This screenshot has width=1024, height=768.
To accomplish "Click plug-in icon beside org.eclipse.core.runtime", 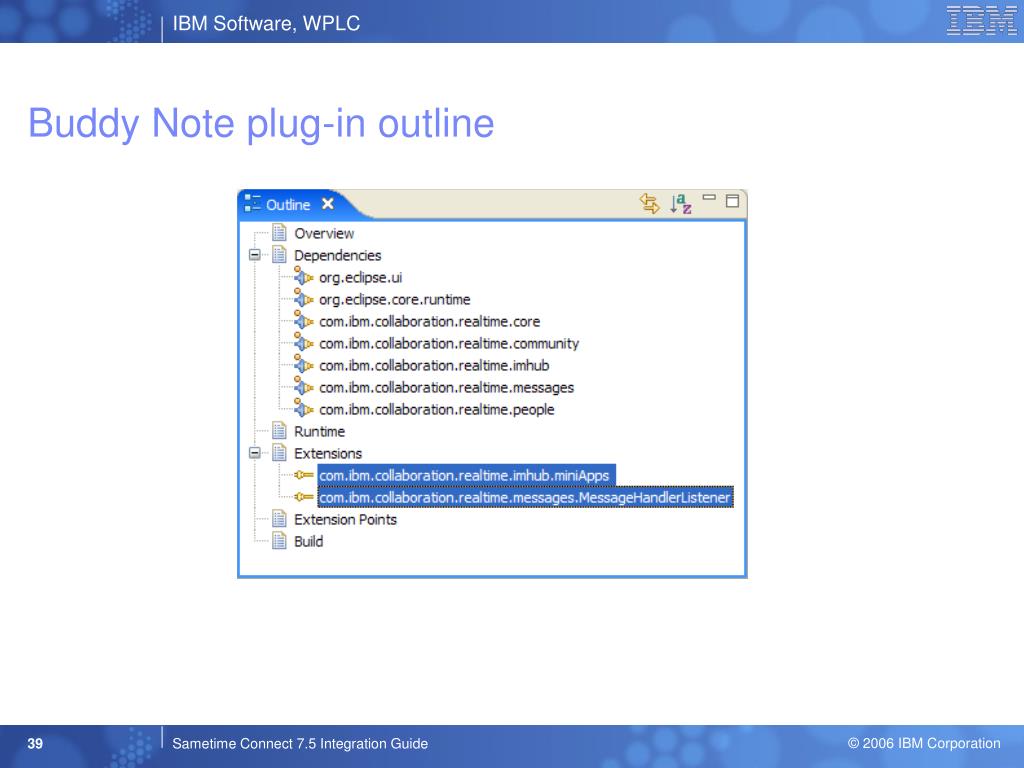I will (x=303, y=298).
